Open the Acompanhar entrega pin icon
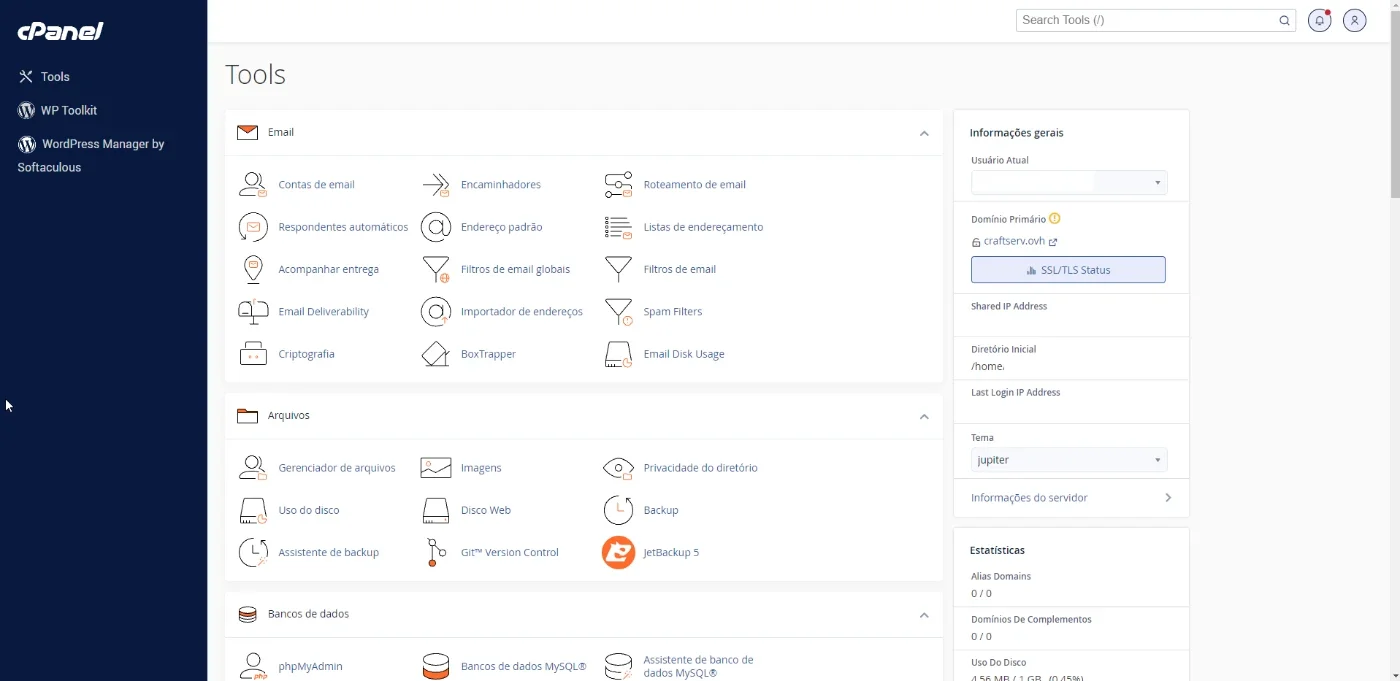This screenshot has height=681, width=1400. [253, 269]
